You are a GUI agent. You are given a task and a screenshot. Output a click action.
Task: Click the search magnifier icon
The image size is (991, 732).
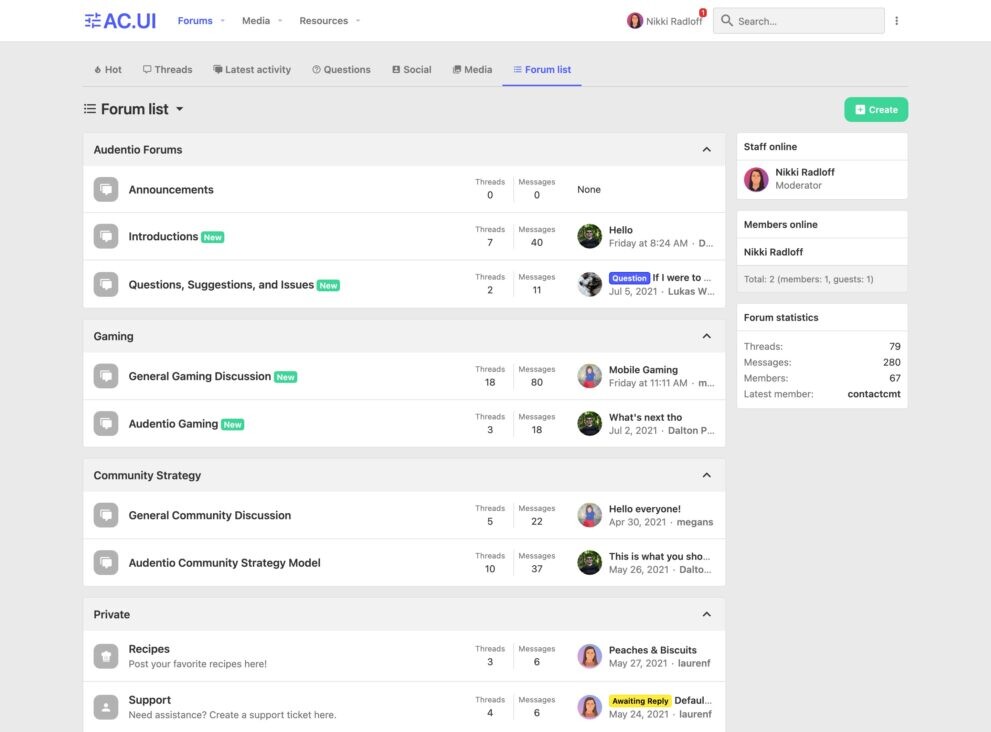click(725, 20)
